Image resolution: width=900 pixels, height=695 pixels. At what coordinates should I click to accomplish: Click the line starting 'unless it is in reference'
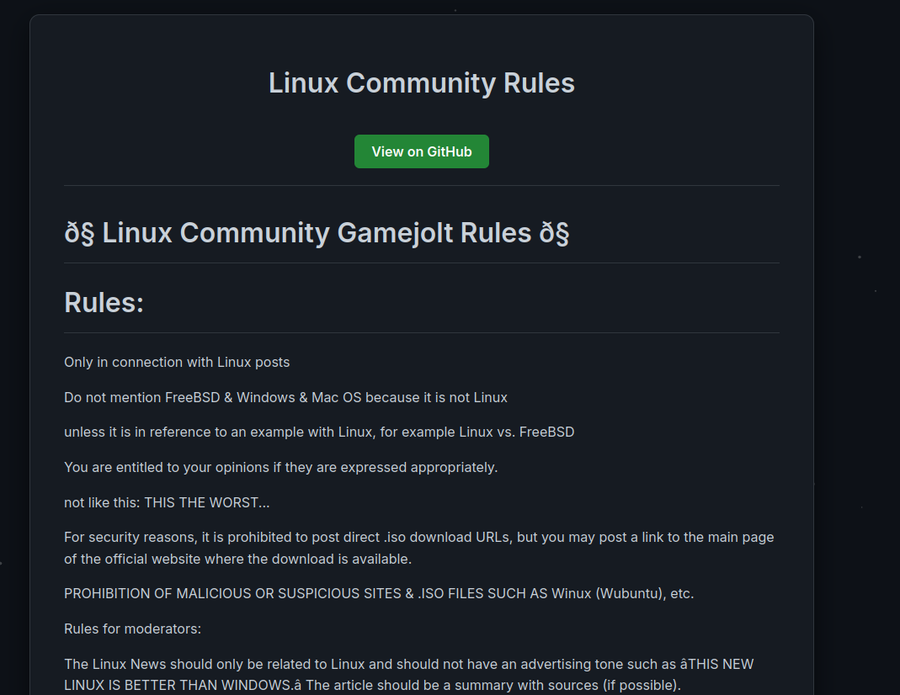tap(319, 432)
